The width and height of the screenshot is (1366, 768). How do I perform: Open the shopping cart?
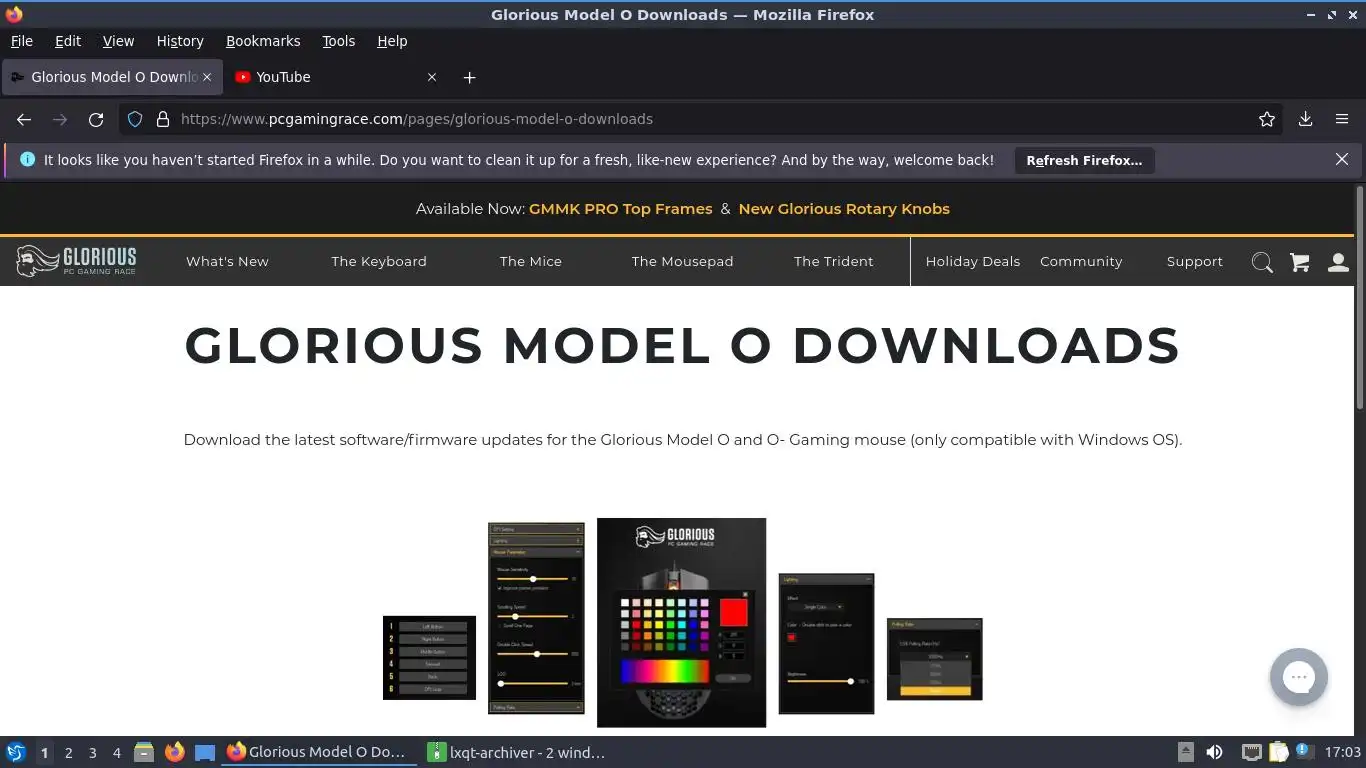(1300, 262)
